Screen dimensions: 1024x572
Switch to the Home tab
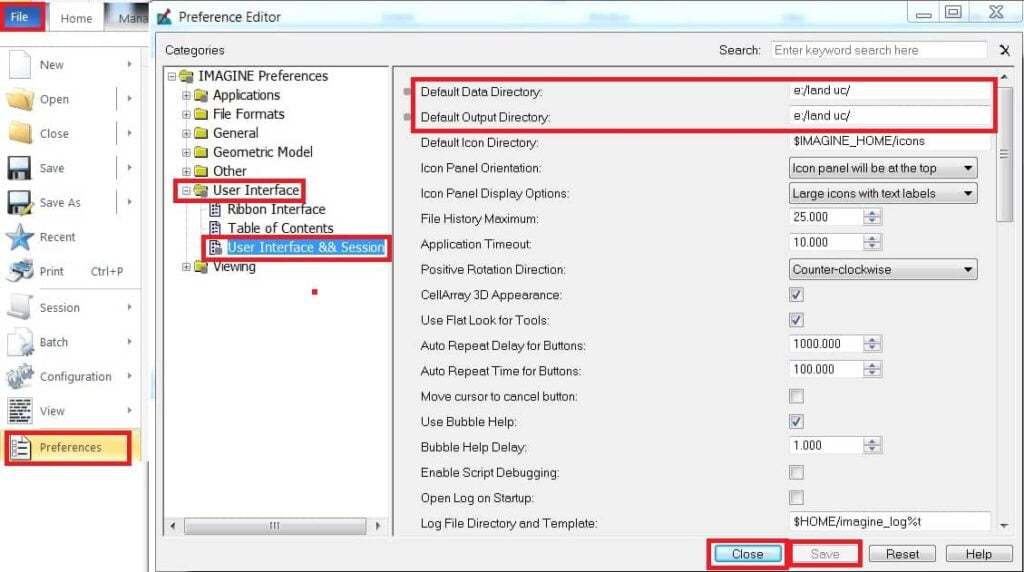(x=76, y=18)
